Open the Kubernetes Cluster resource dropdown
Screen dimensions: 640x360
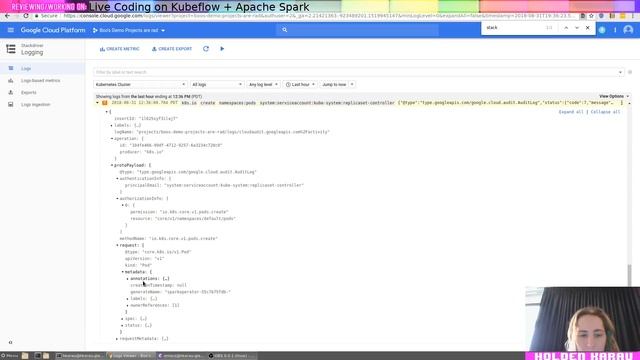tap(140, 84)
